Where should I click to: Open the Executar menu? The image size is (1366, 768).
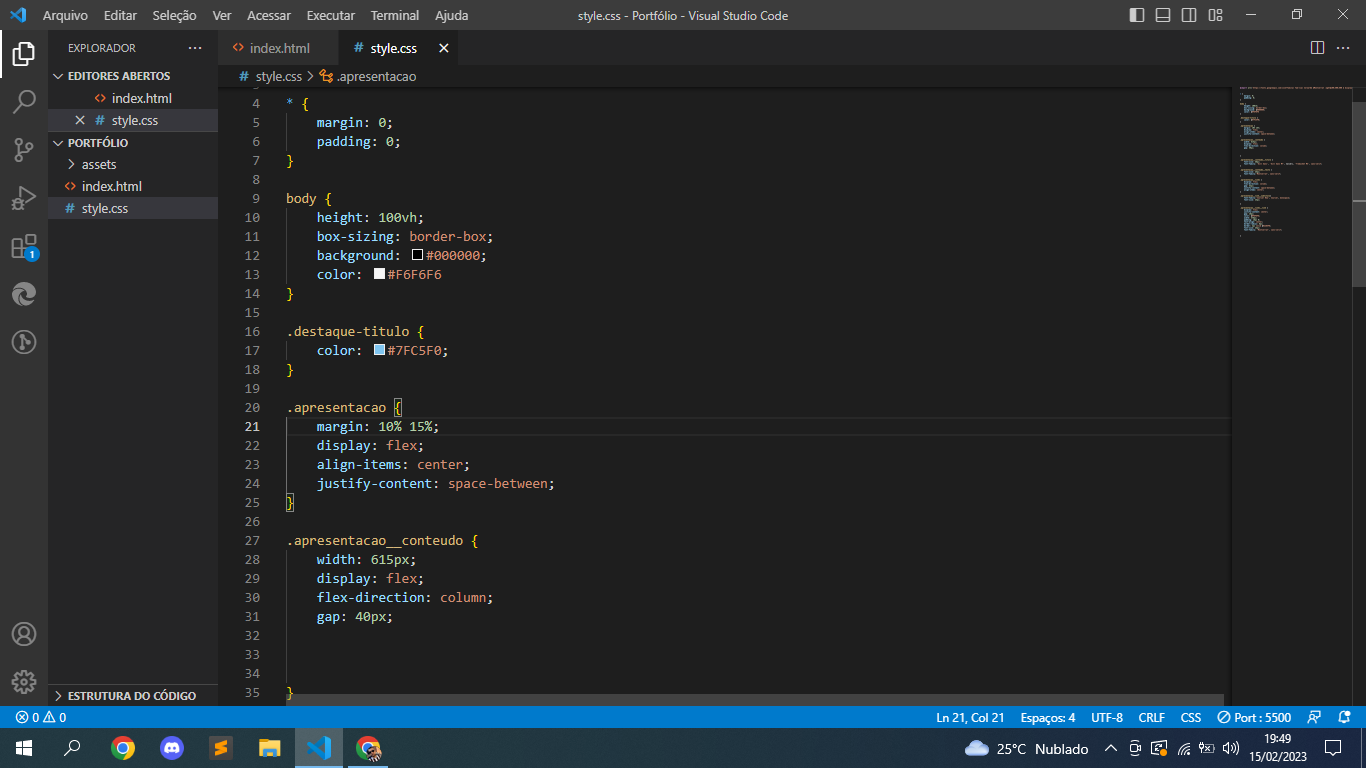tap(331, 15)
